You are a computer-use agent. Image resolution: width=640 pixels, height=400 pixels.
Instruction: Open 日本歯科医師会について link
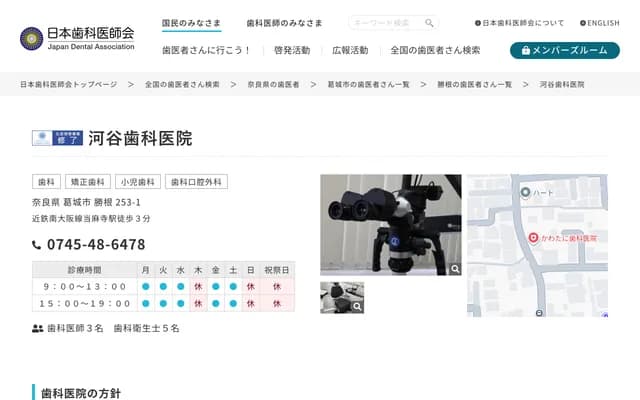click(x=519, y=23)
